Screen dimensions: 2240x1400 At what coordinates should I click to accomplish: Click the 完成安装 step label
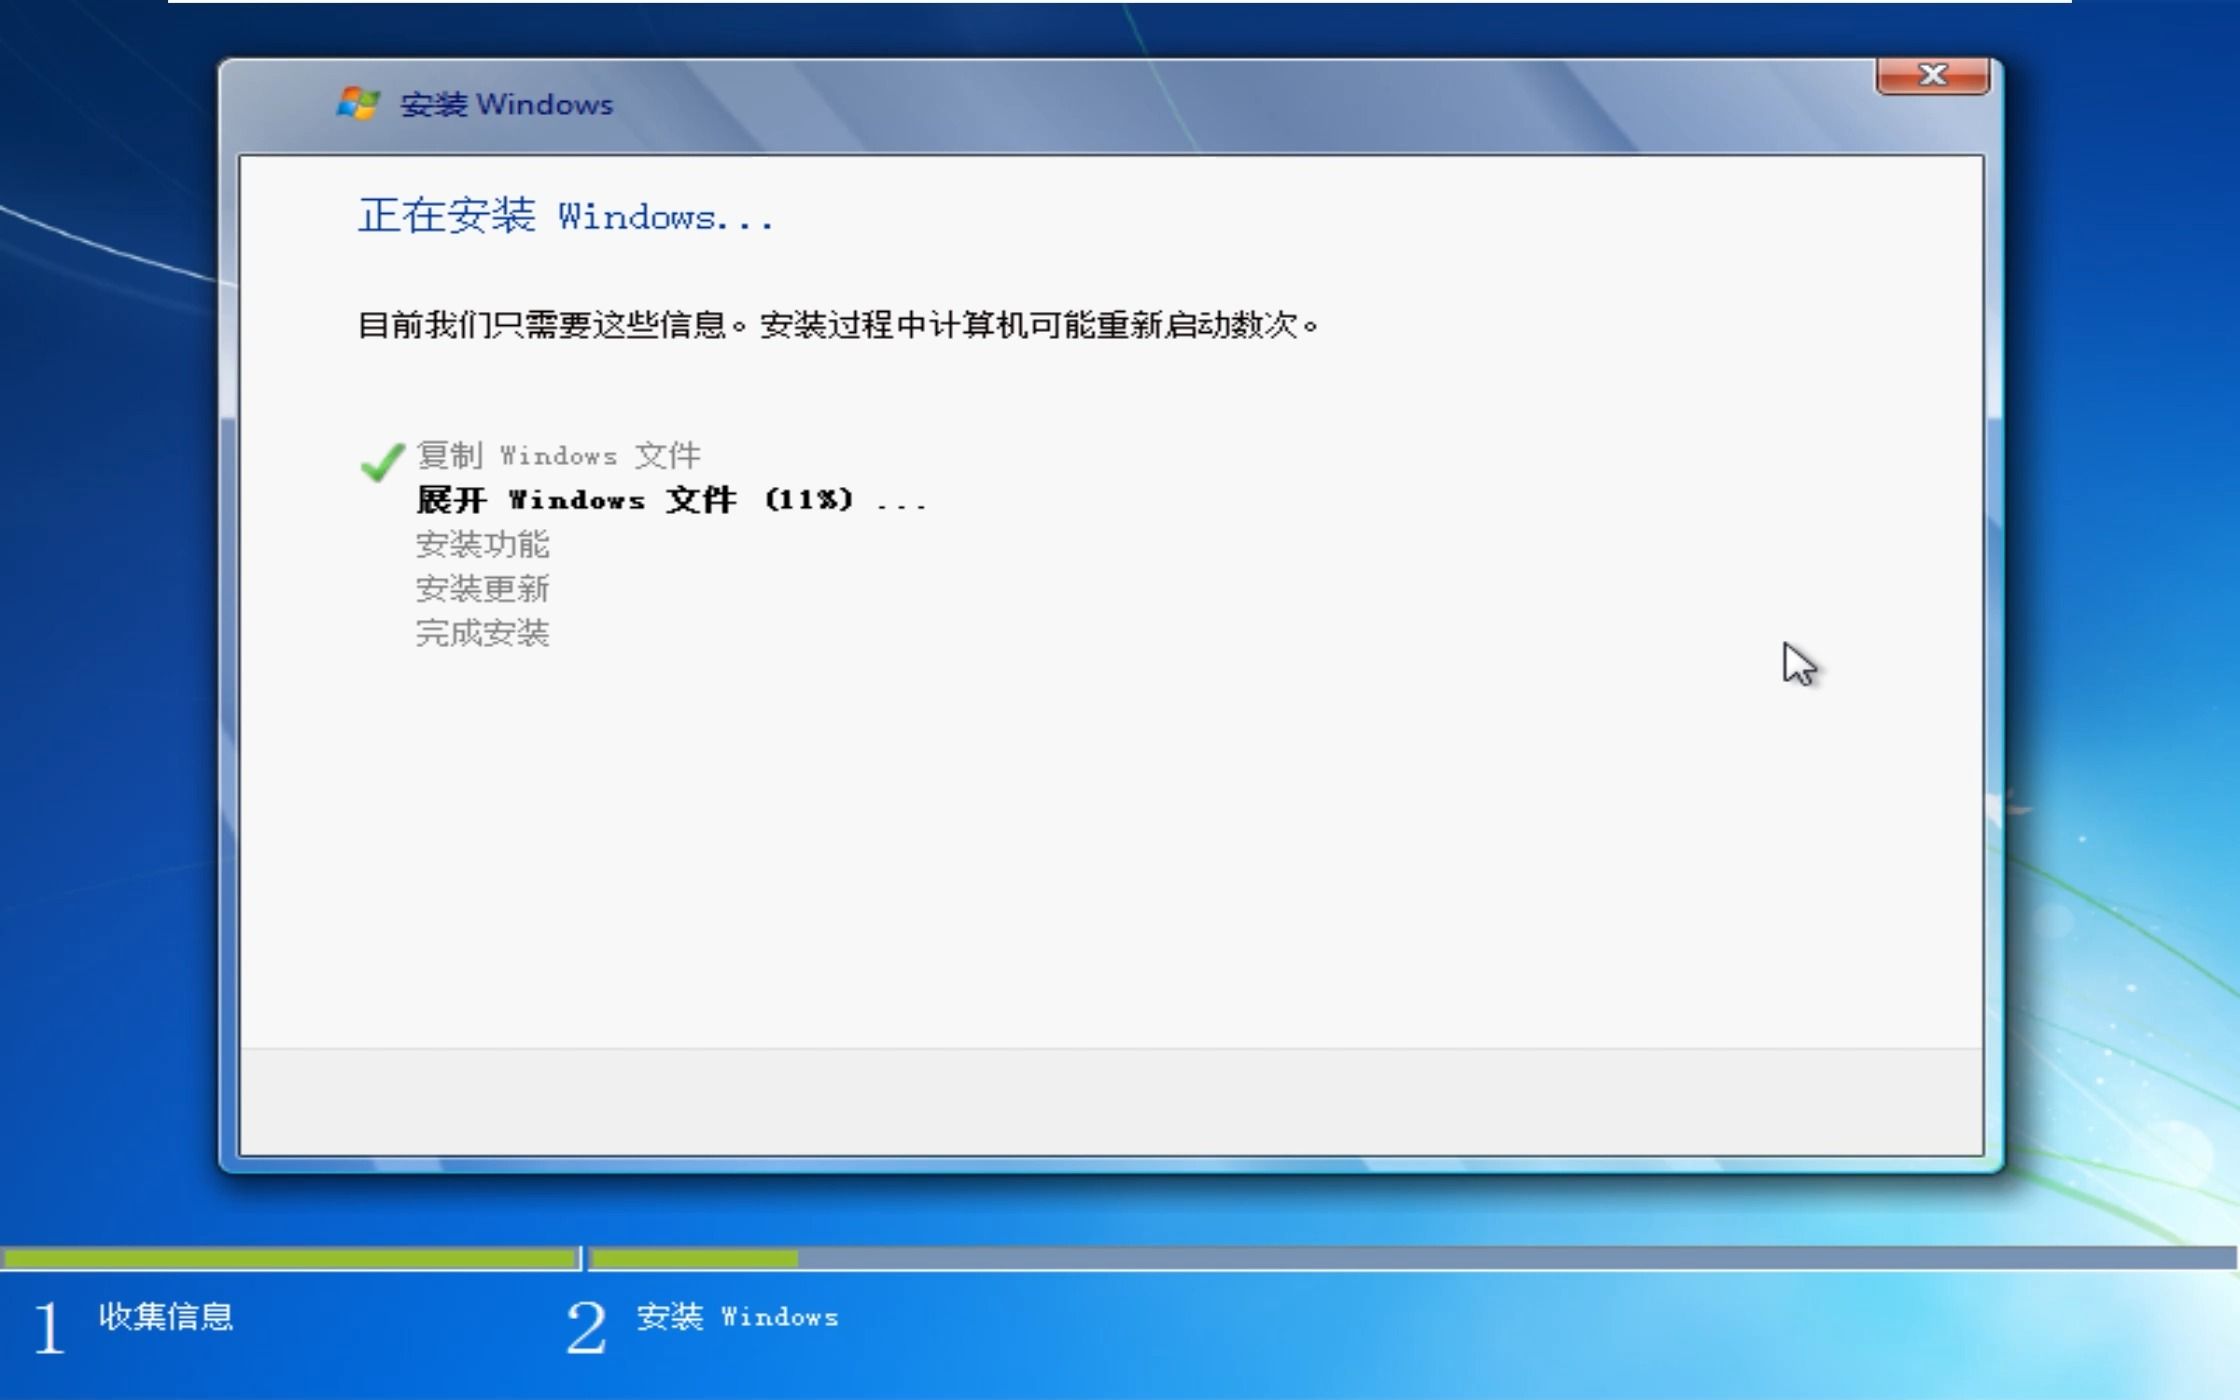[x=484, y=633]
